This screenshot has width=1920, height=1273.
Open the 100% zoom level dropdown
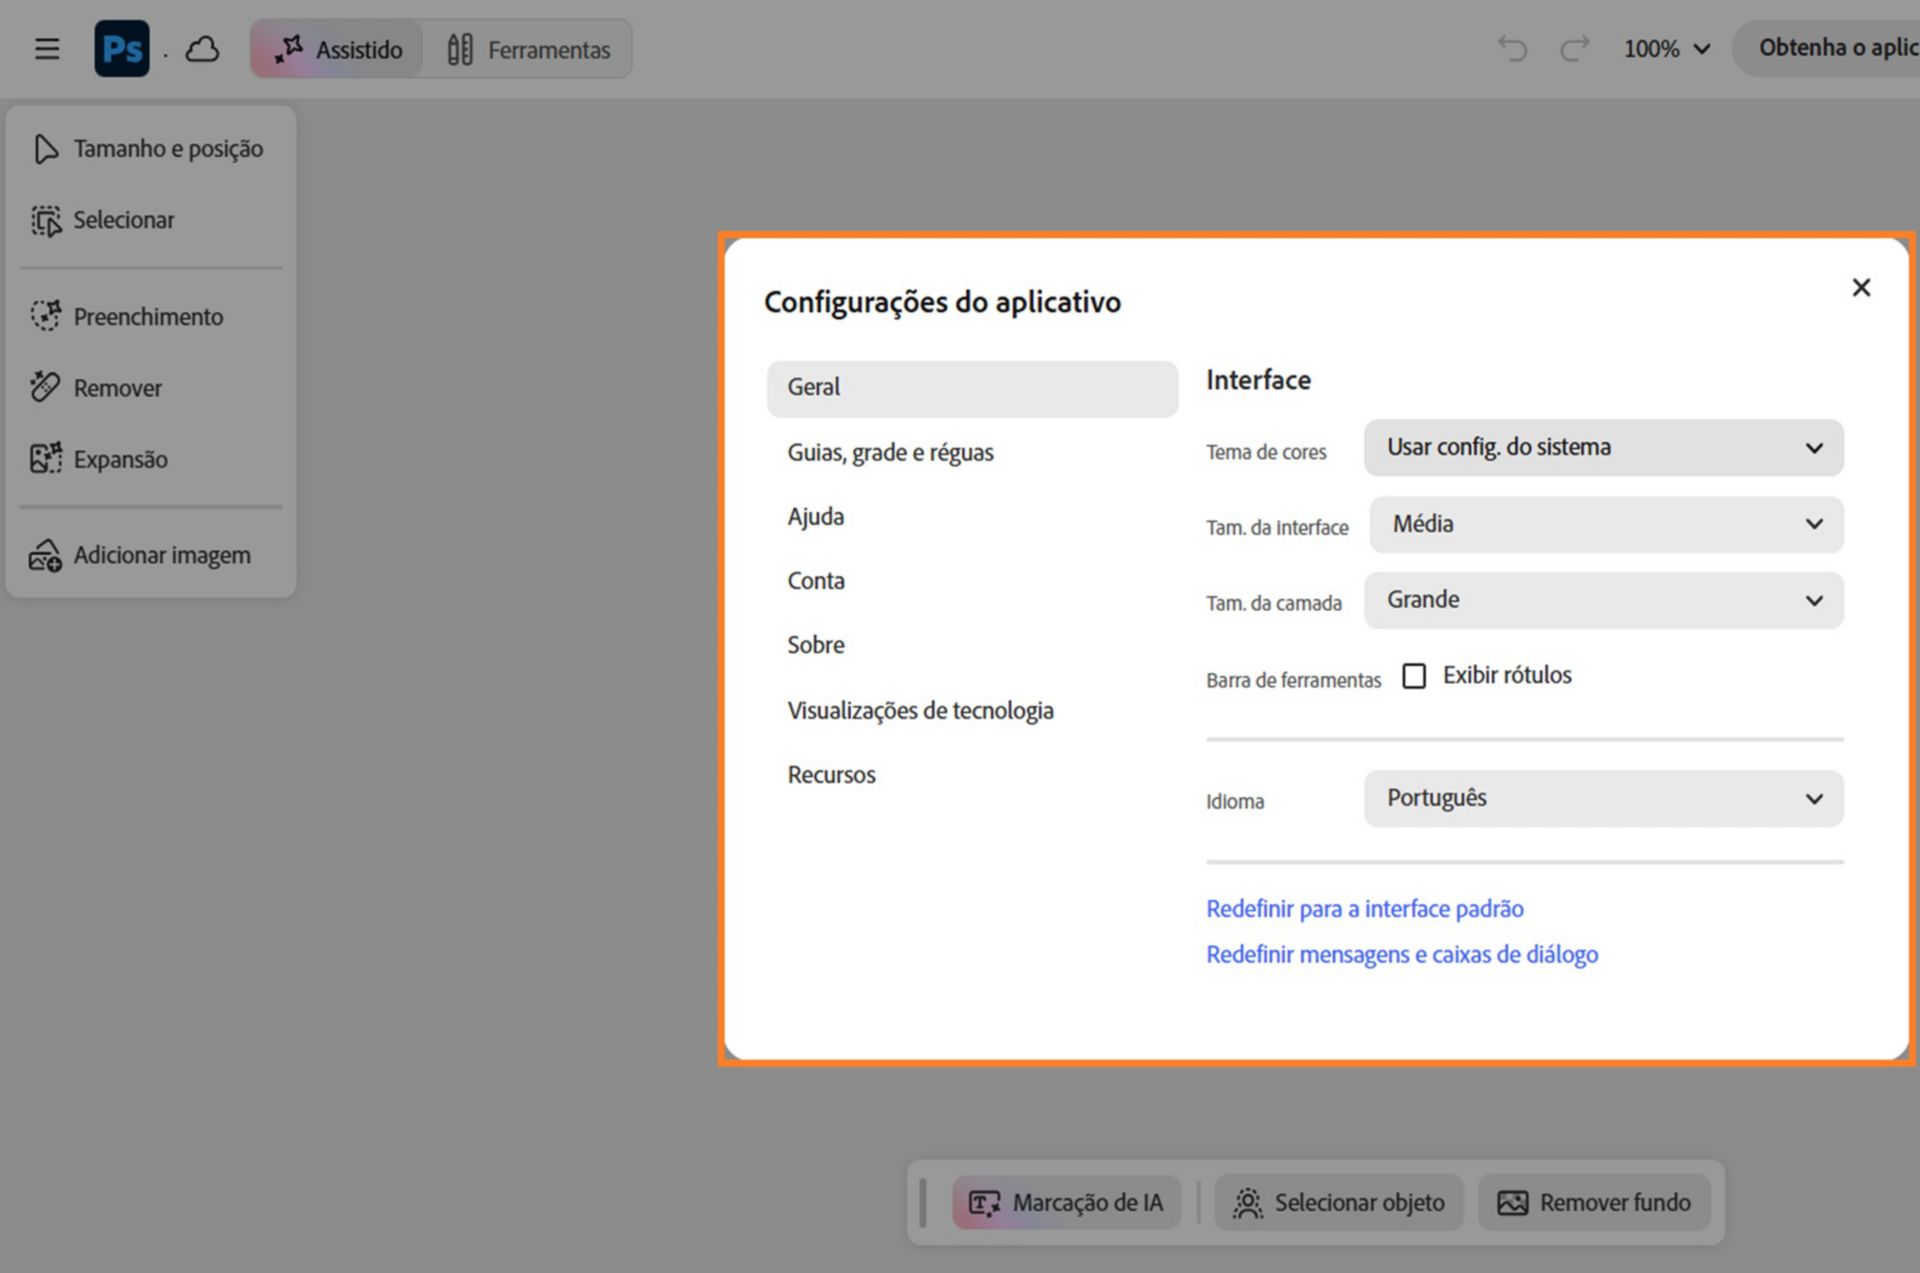(1667, 49)
